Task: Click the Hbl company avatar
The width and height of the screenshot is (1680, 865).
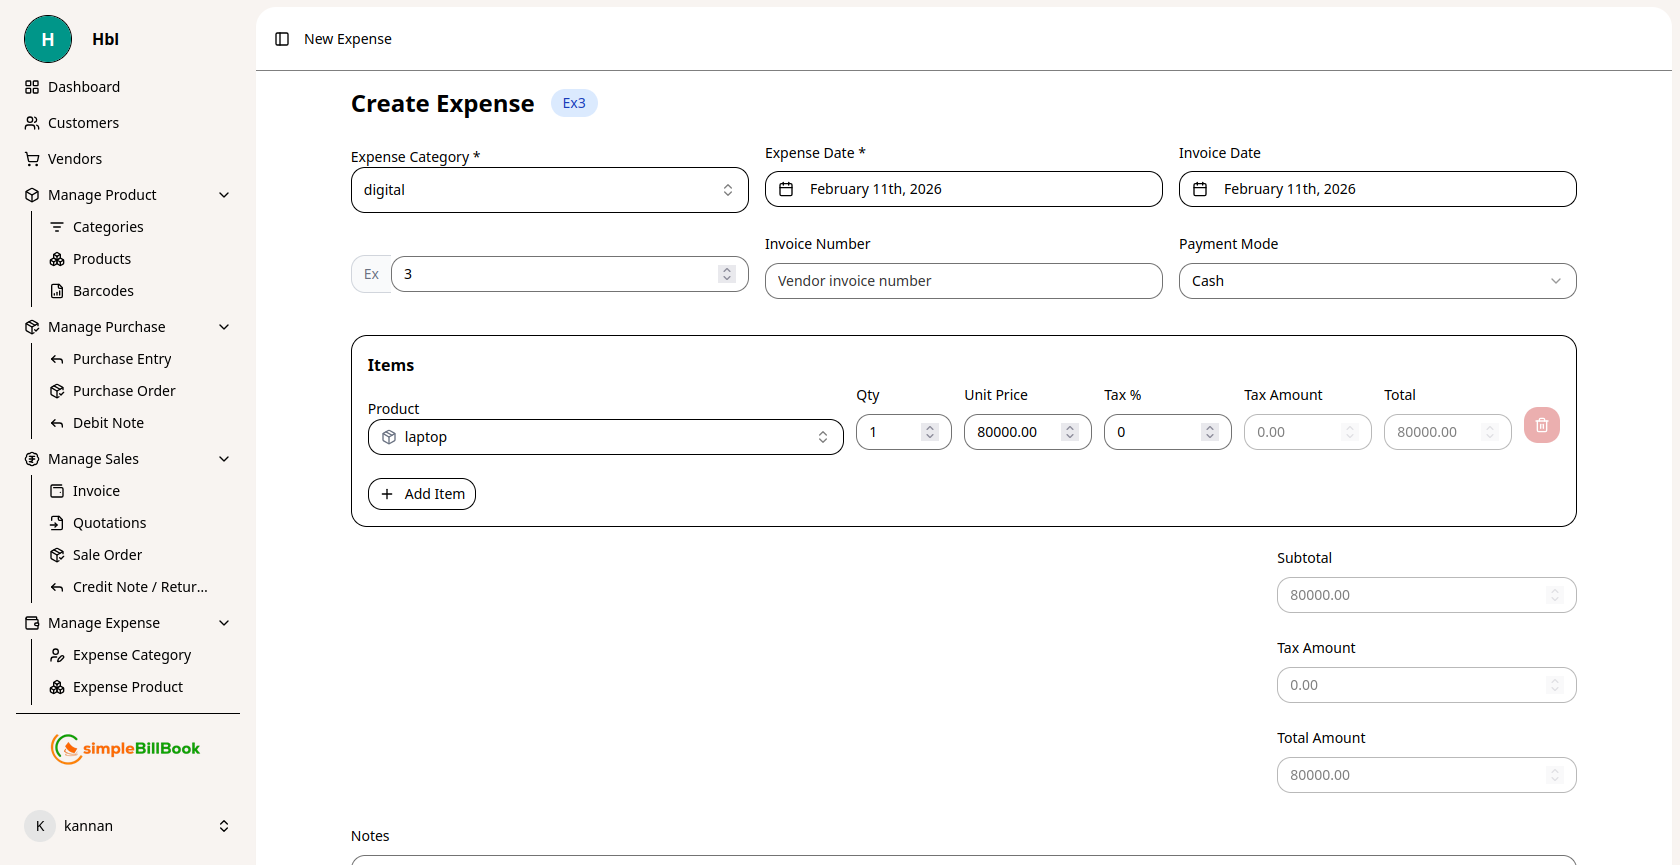Action: (48, 39)
